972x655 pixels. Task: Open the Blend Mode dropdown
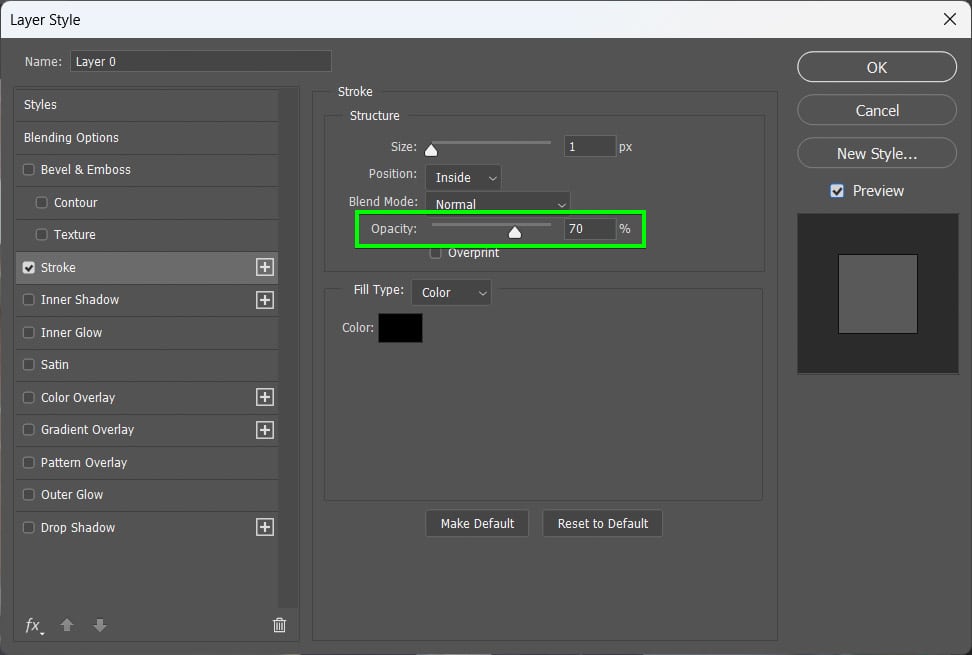(498, 203)
